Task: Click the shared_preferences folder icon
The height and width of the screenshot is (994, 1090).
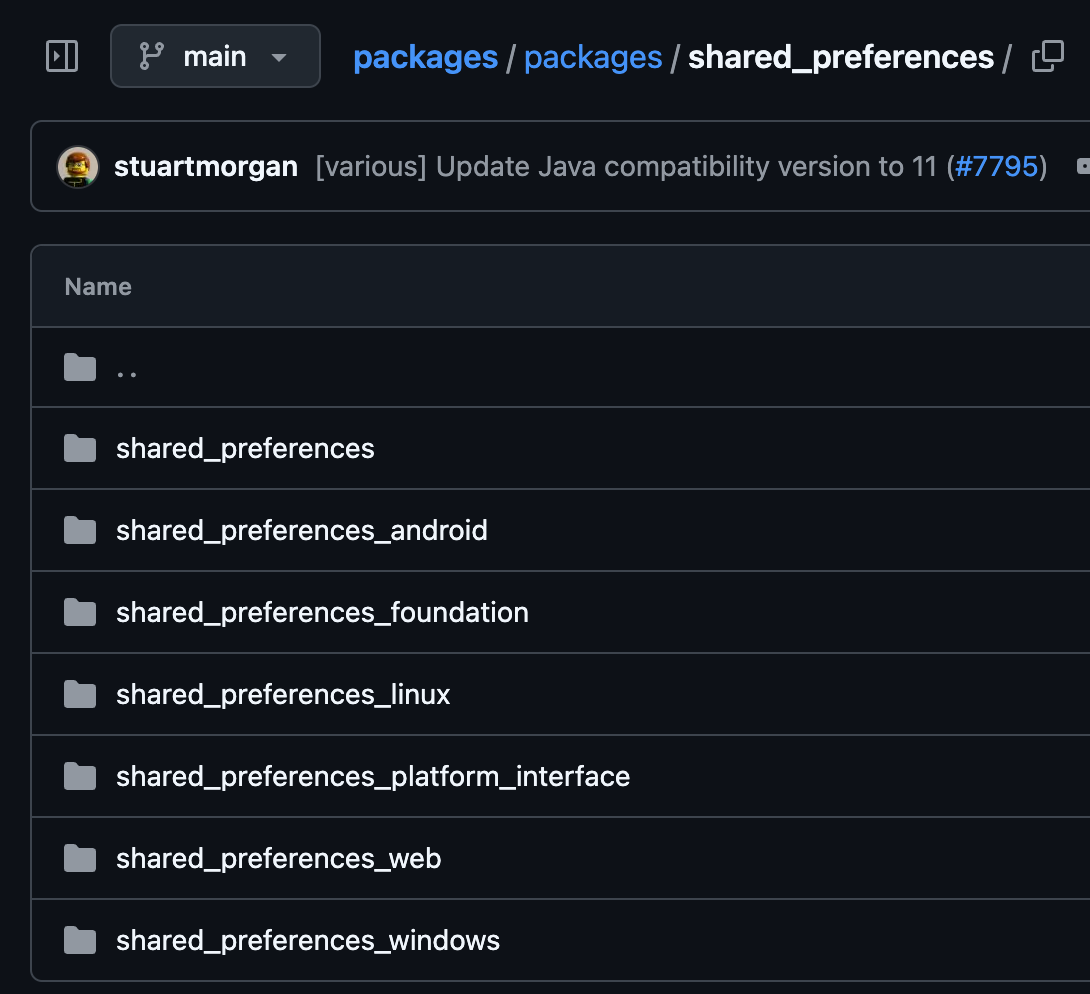Action: click(x=80, y=449)
